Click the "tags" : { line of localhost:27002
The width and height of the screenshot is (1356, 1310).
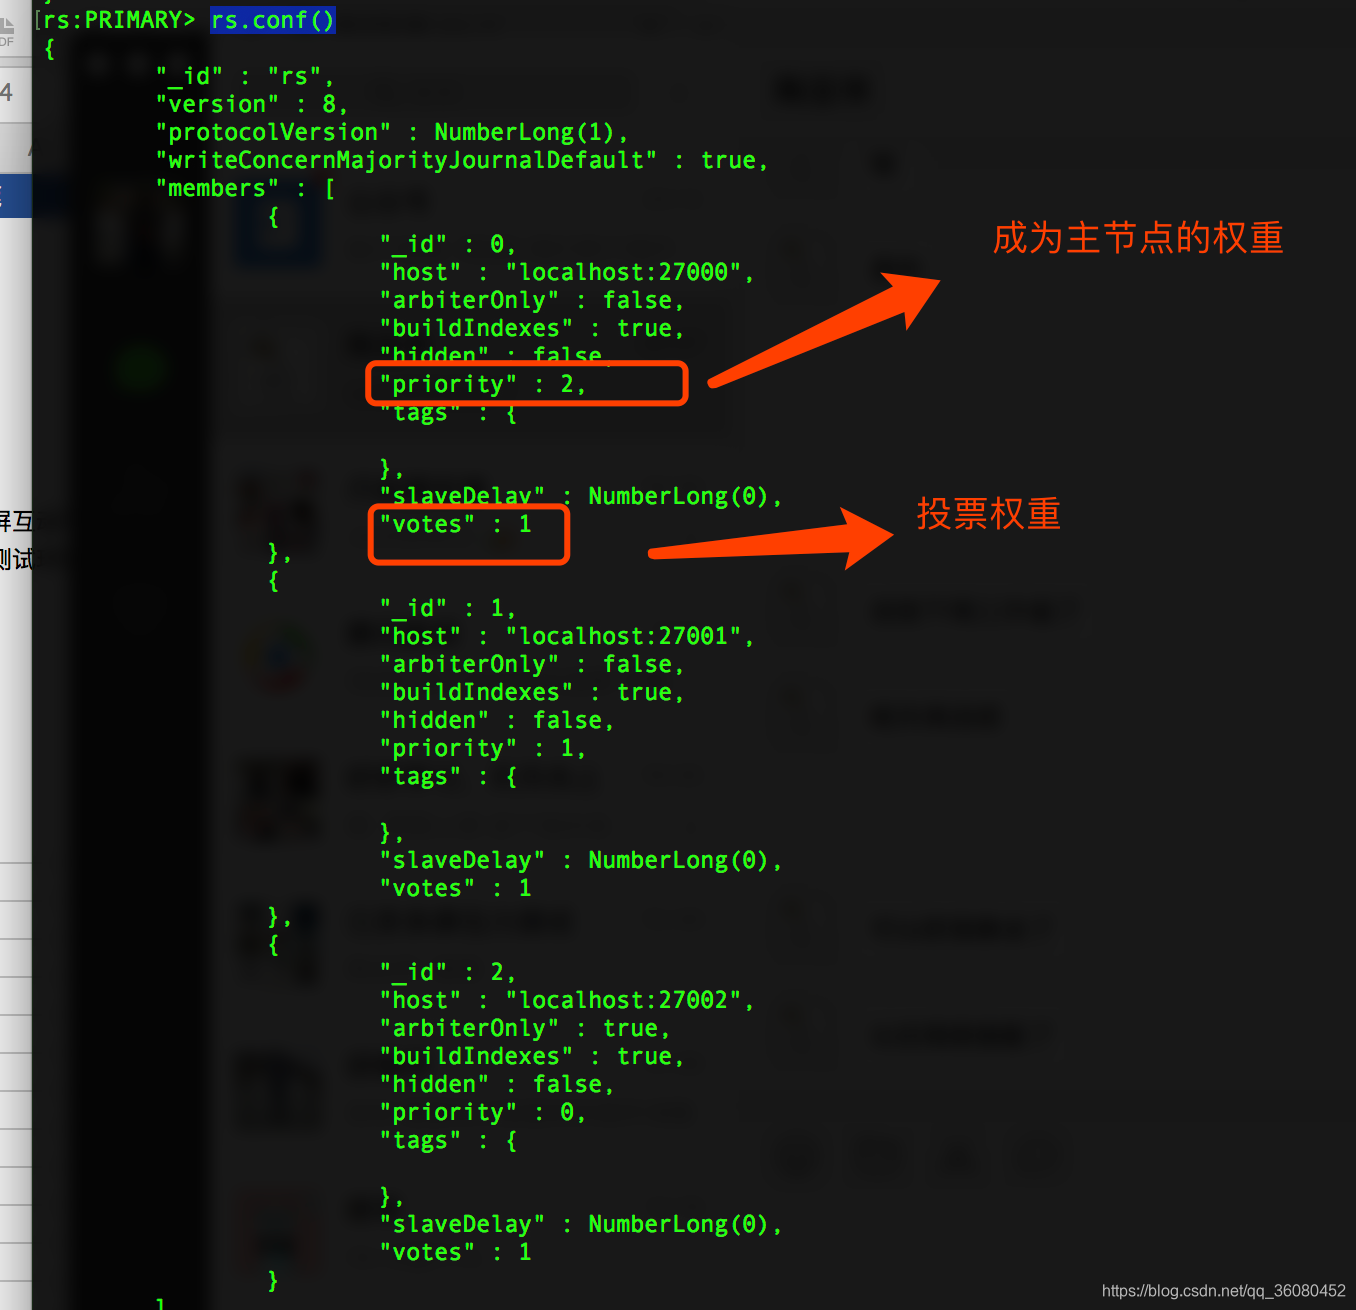[x=448, y=1140]
